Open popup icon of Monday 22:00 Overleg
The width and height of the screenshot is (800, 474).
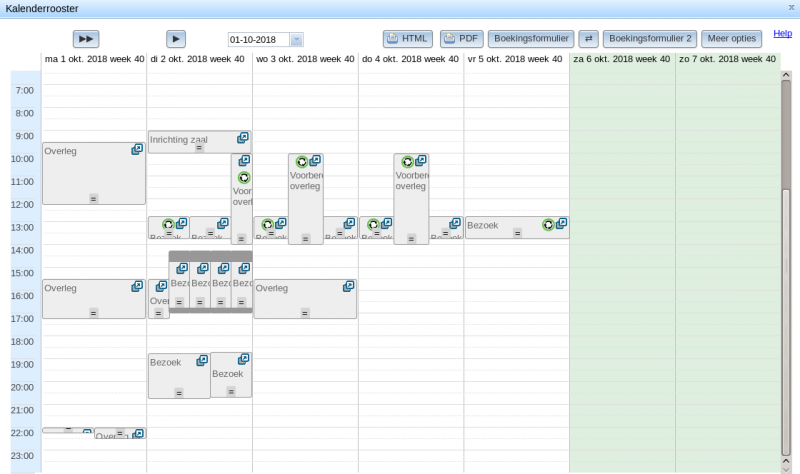tap(138, 434)
